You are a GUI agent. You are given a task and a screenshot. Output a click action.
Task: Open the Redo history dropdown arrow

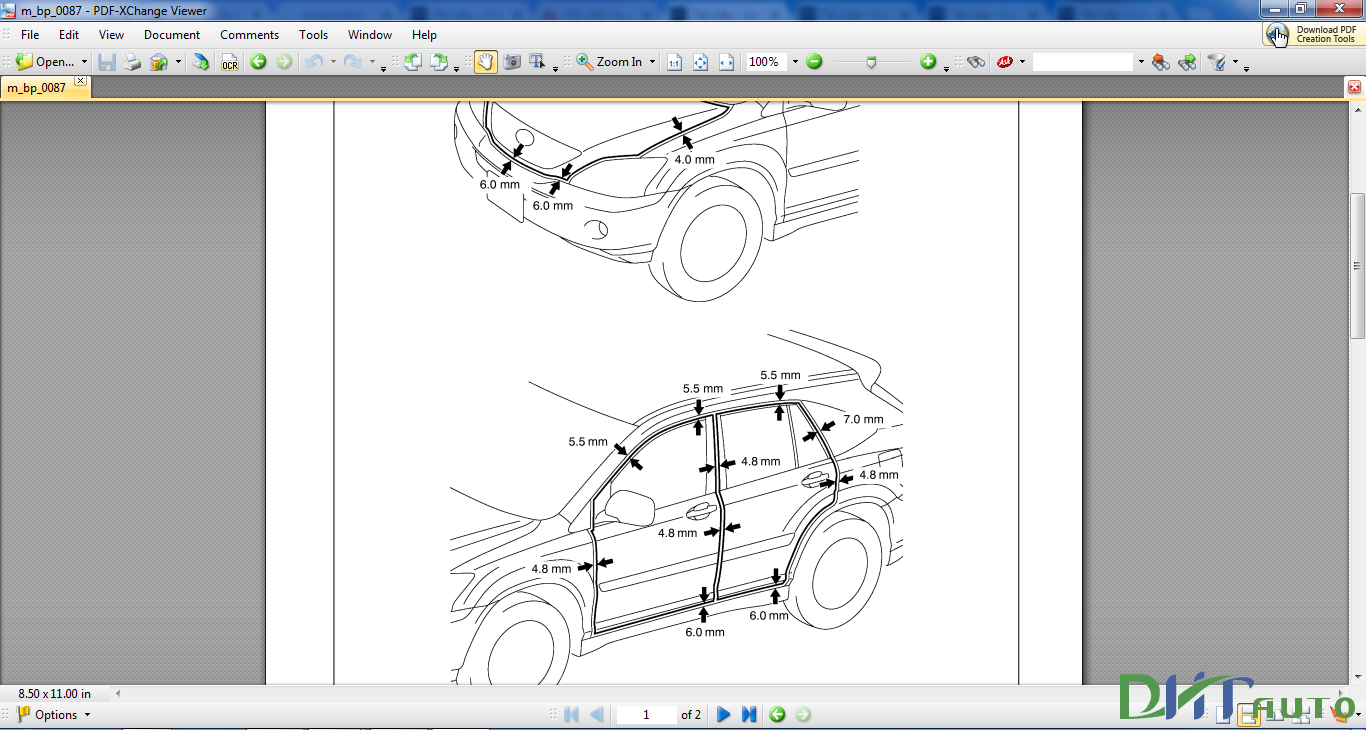(372, 62)
